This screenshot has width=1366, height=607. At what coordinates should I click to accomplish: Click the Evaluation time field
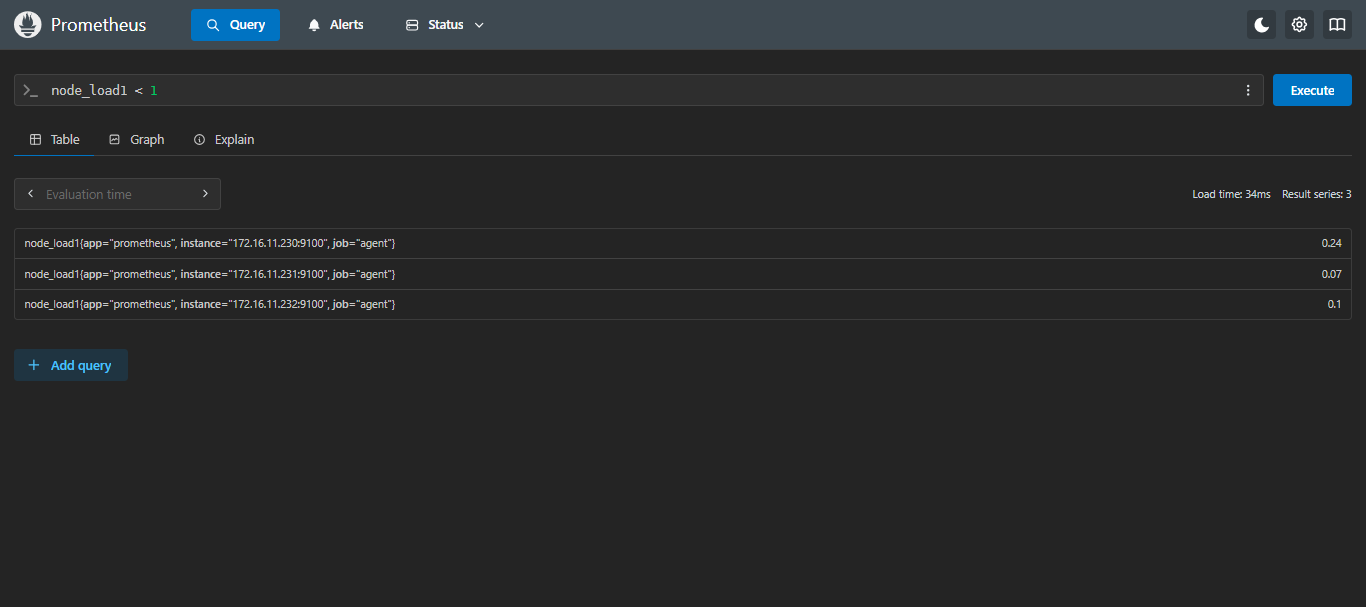point(118,194)
